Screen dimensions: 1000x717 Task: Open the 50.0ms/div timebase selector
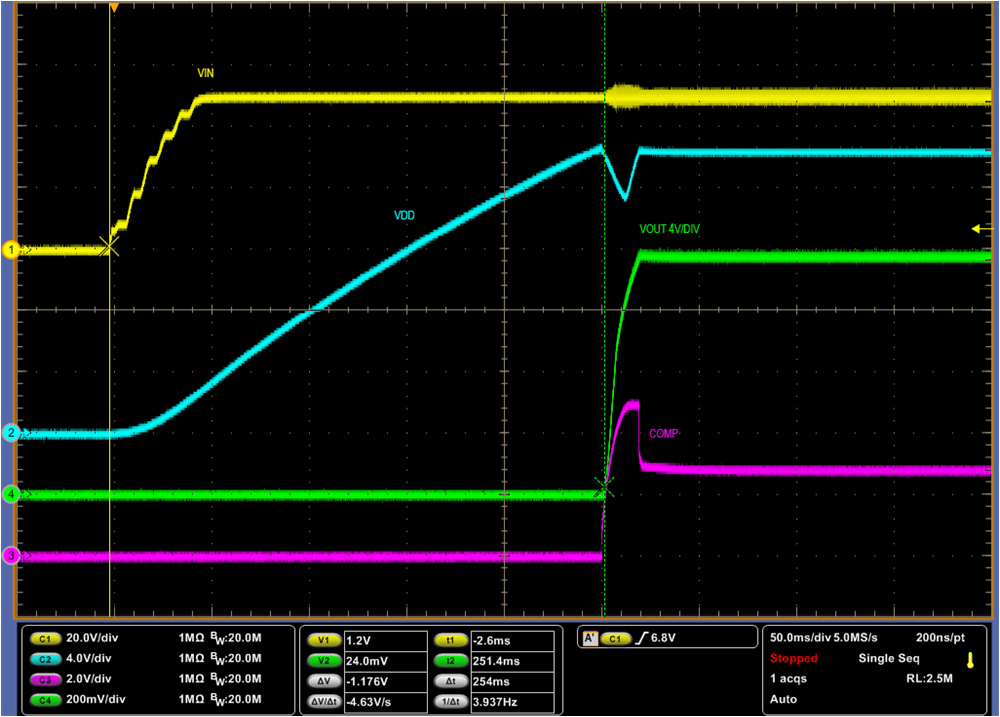coord(801,637)
